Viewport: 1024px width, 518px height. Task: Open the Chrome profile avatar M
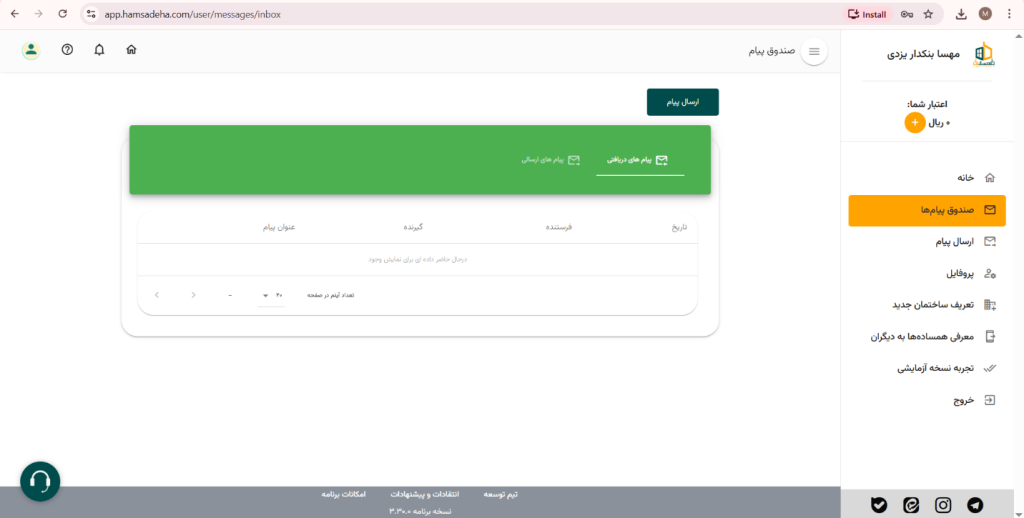click(x=985, y=14)
